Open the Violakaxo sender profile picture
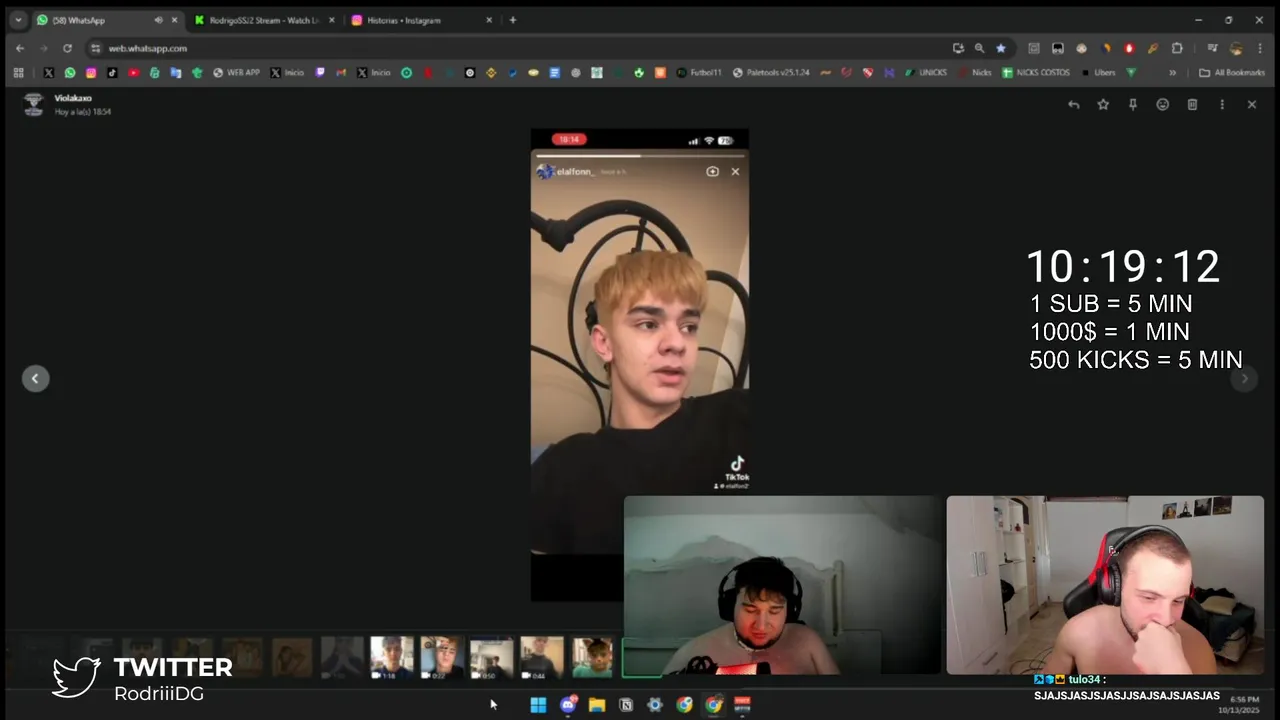Viewport: 1280px width, 720px height. tap(34, 104)
